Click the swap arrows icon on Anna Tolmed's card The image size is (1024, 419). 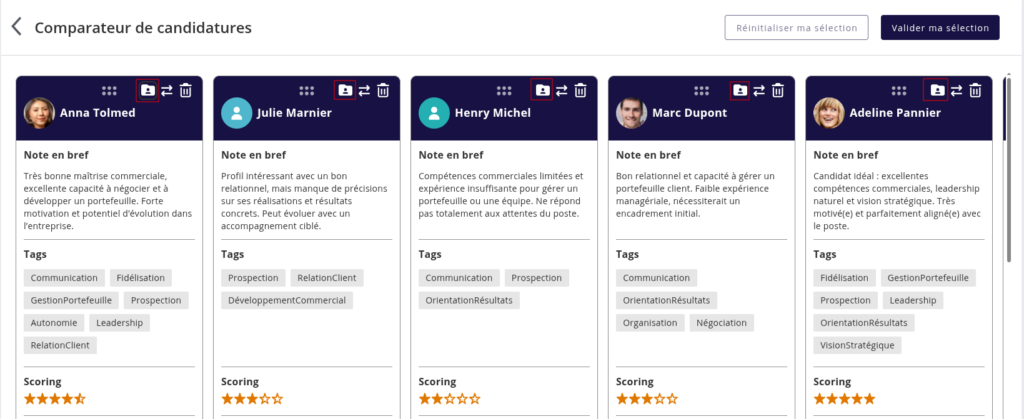[166, 90]
